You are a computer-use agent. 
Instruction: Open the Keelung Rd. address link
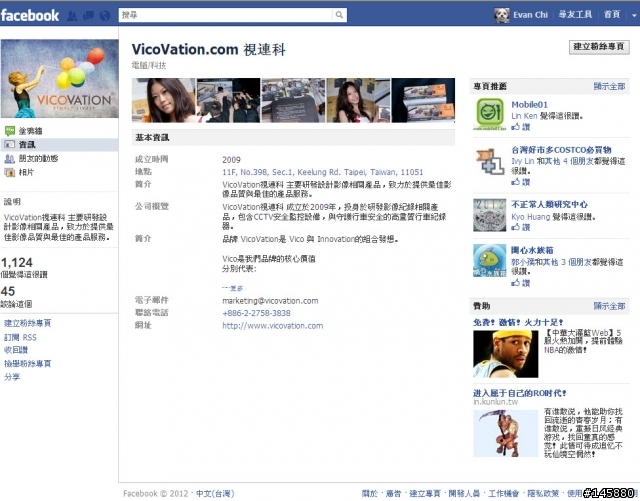pos(322,172)
